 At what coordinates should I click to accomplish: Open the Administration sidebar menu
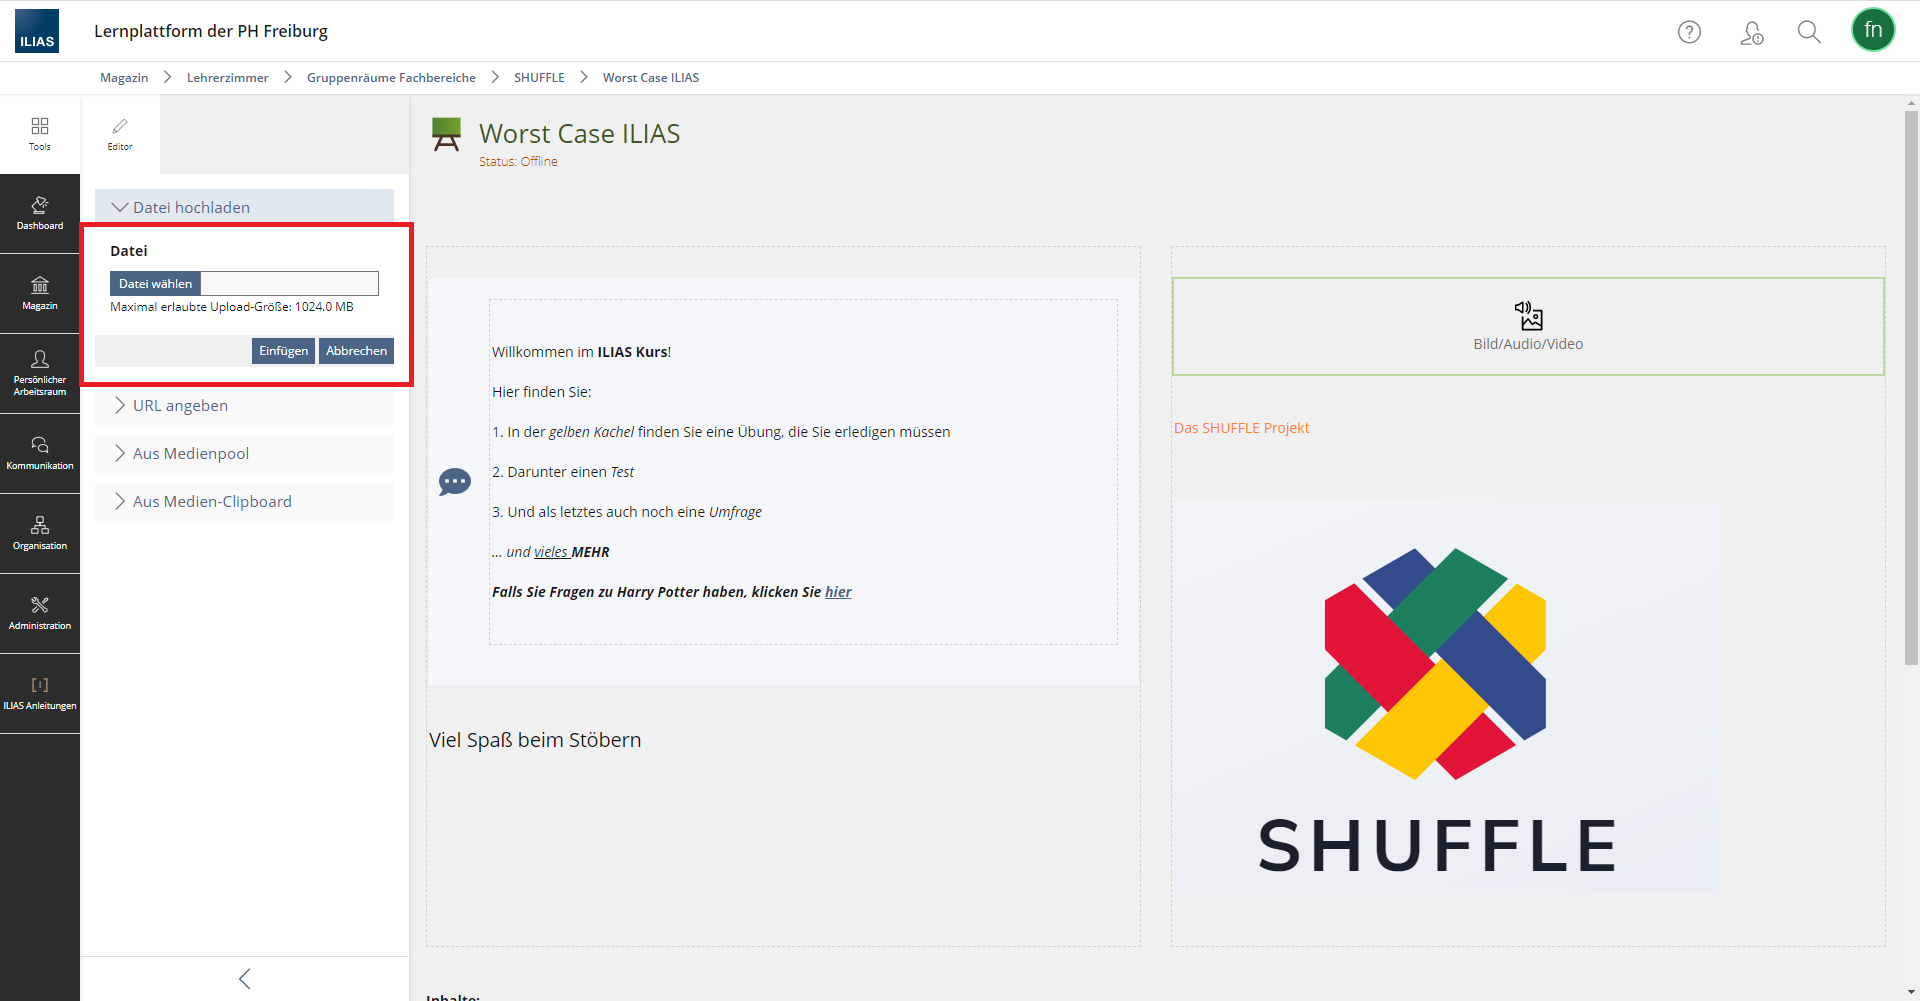coord(40,613)
